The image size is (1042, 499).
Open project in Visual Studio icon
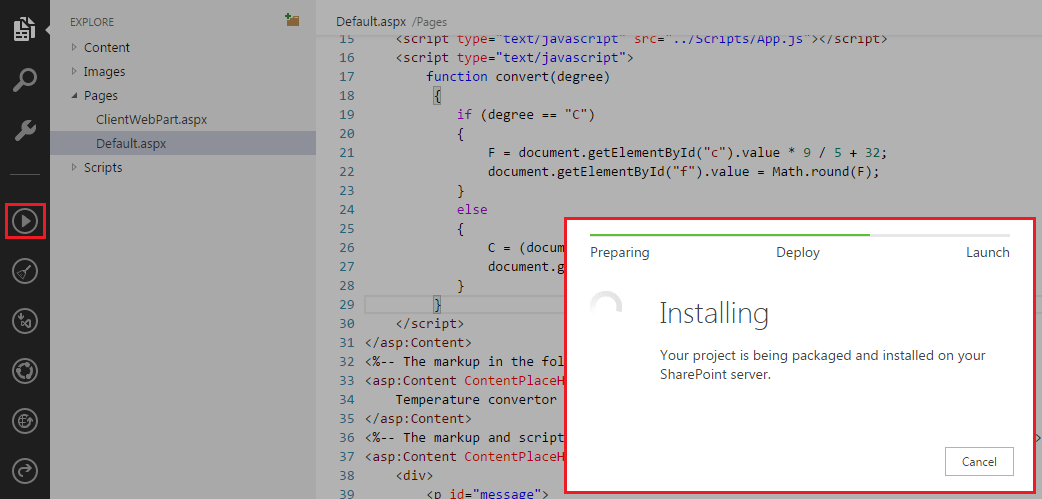click(x=25, y=321)
